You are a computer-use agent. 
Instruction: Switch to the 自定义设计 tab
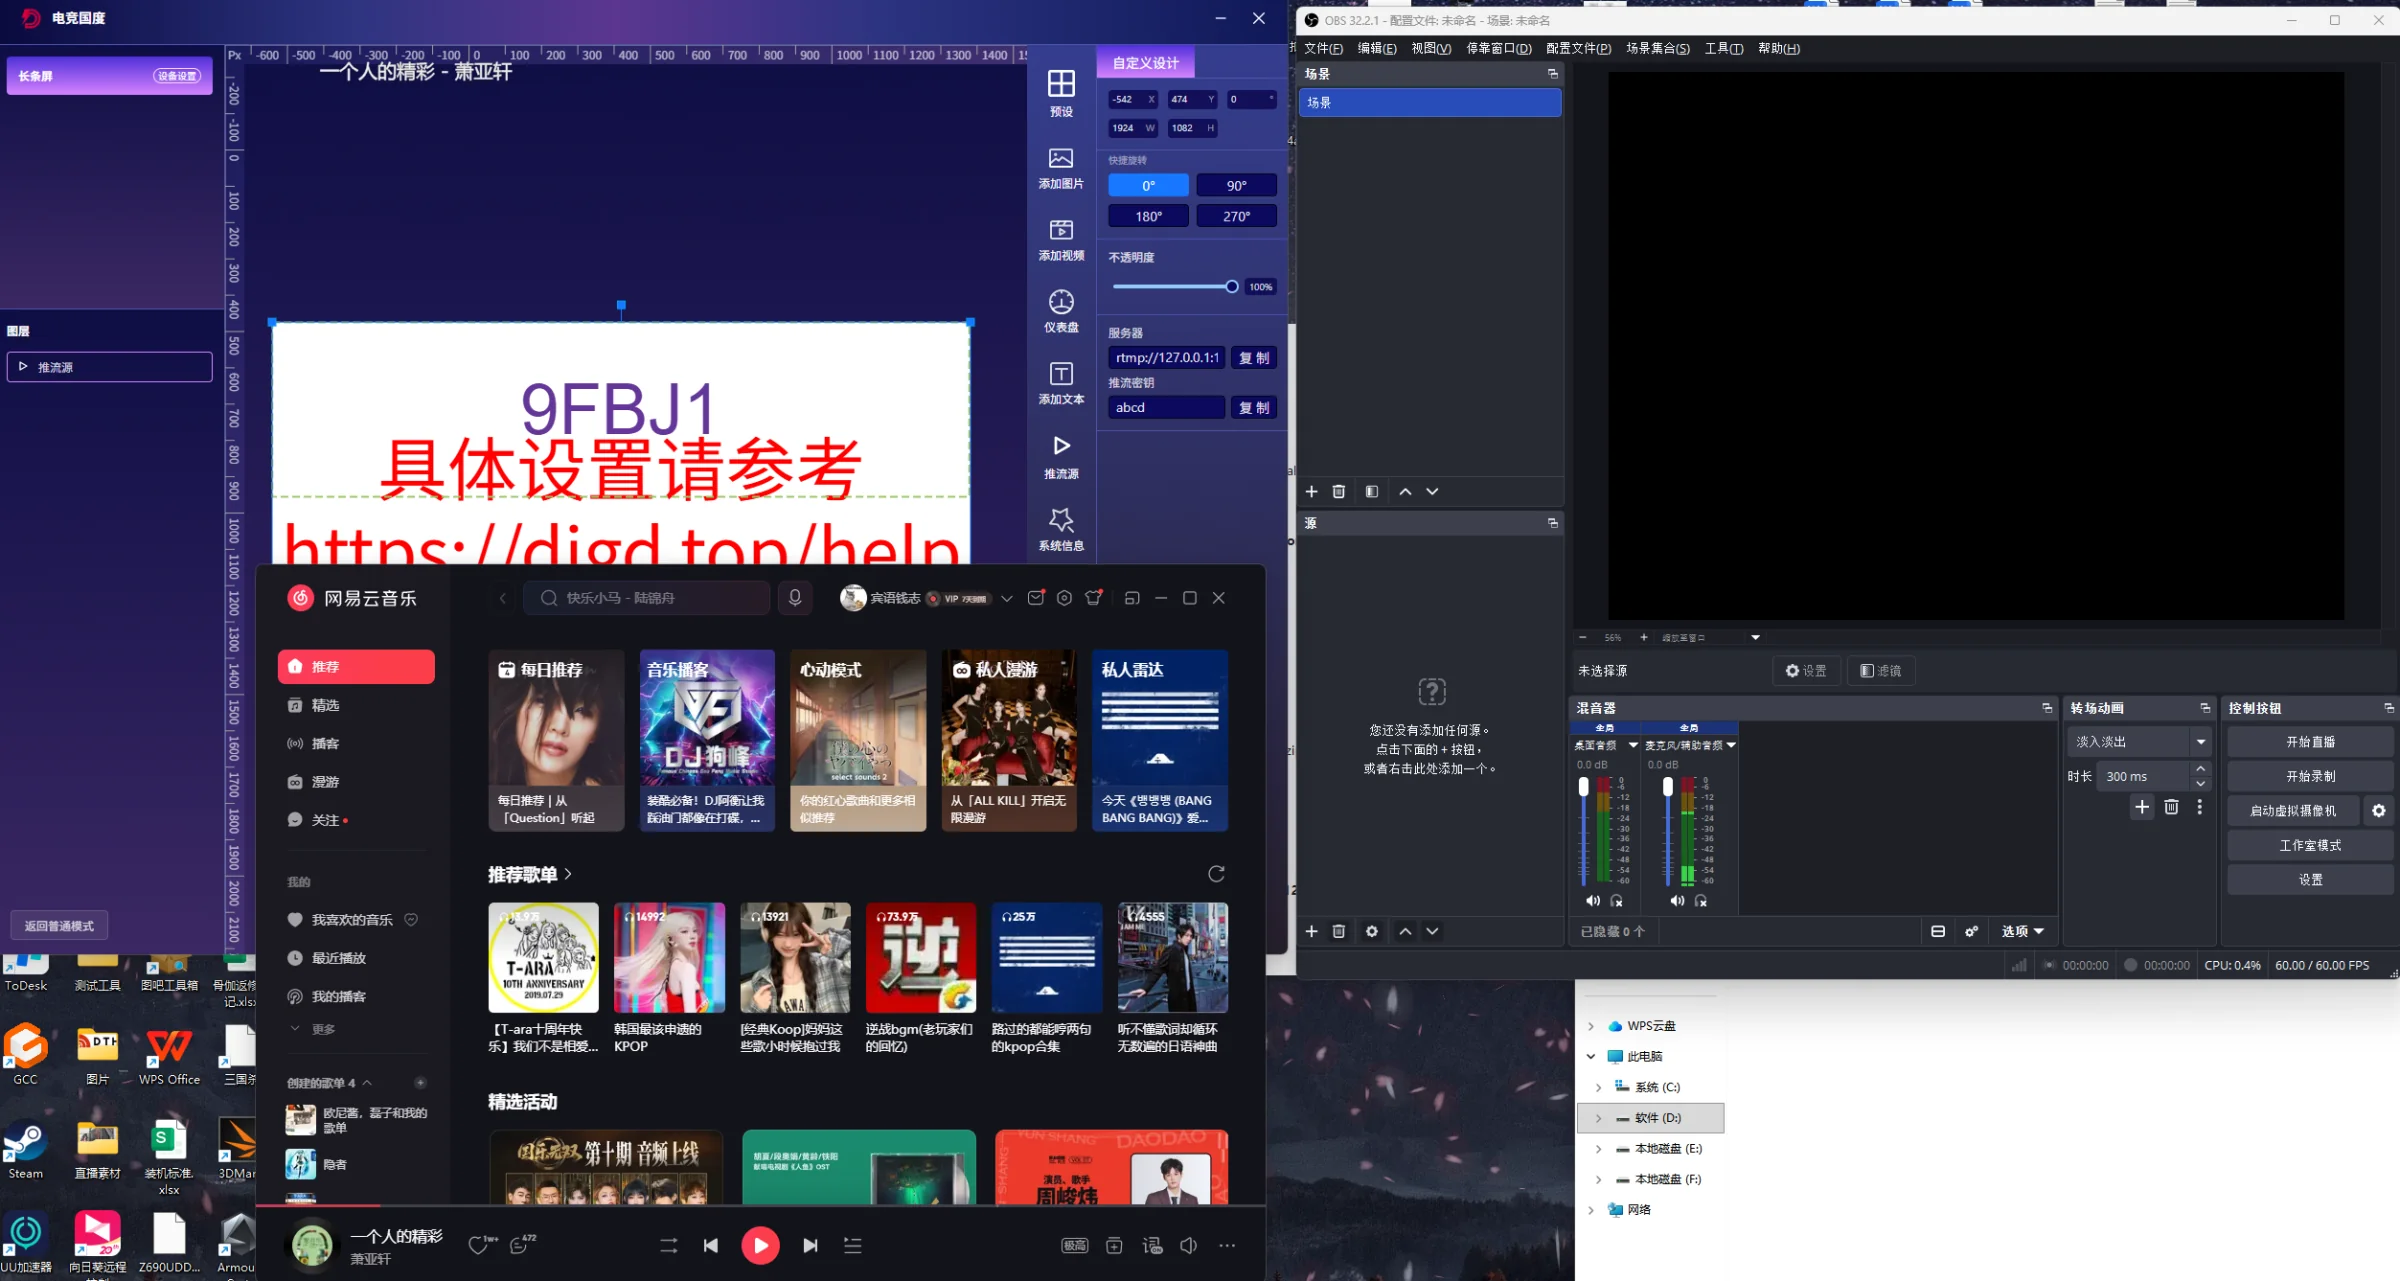(x=1146, y=63)
